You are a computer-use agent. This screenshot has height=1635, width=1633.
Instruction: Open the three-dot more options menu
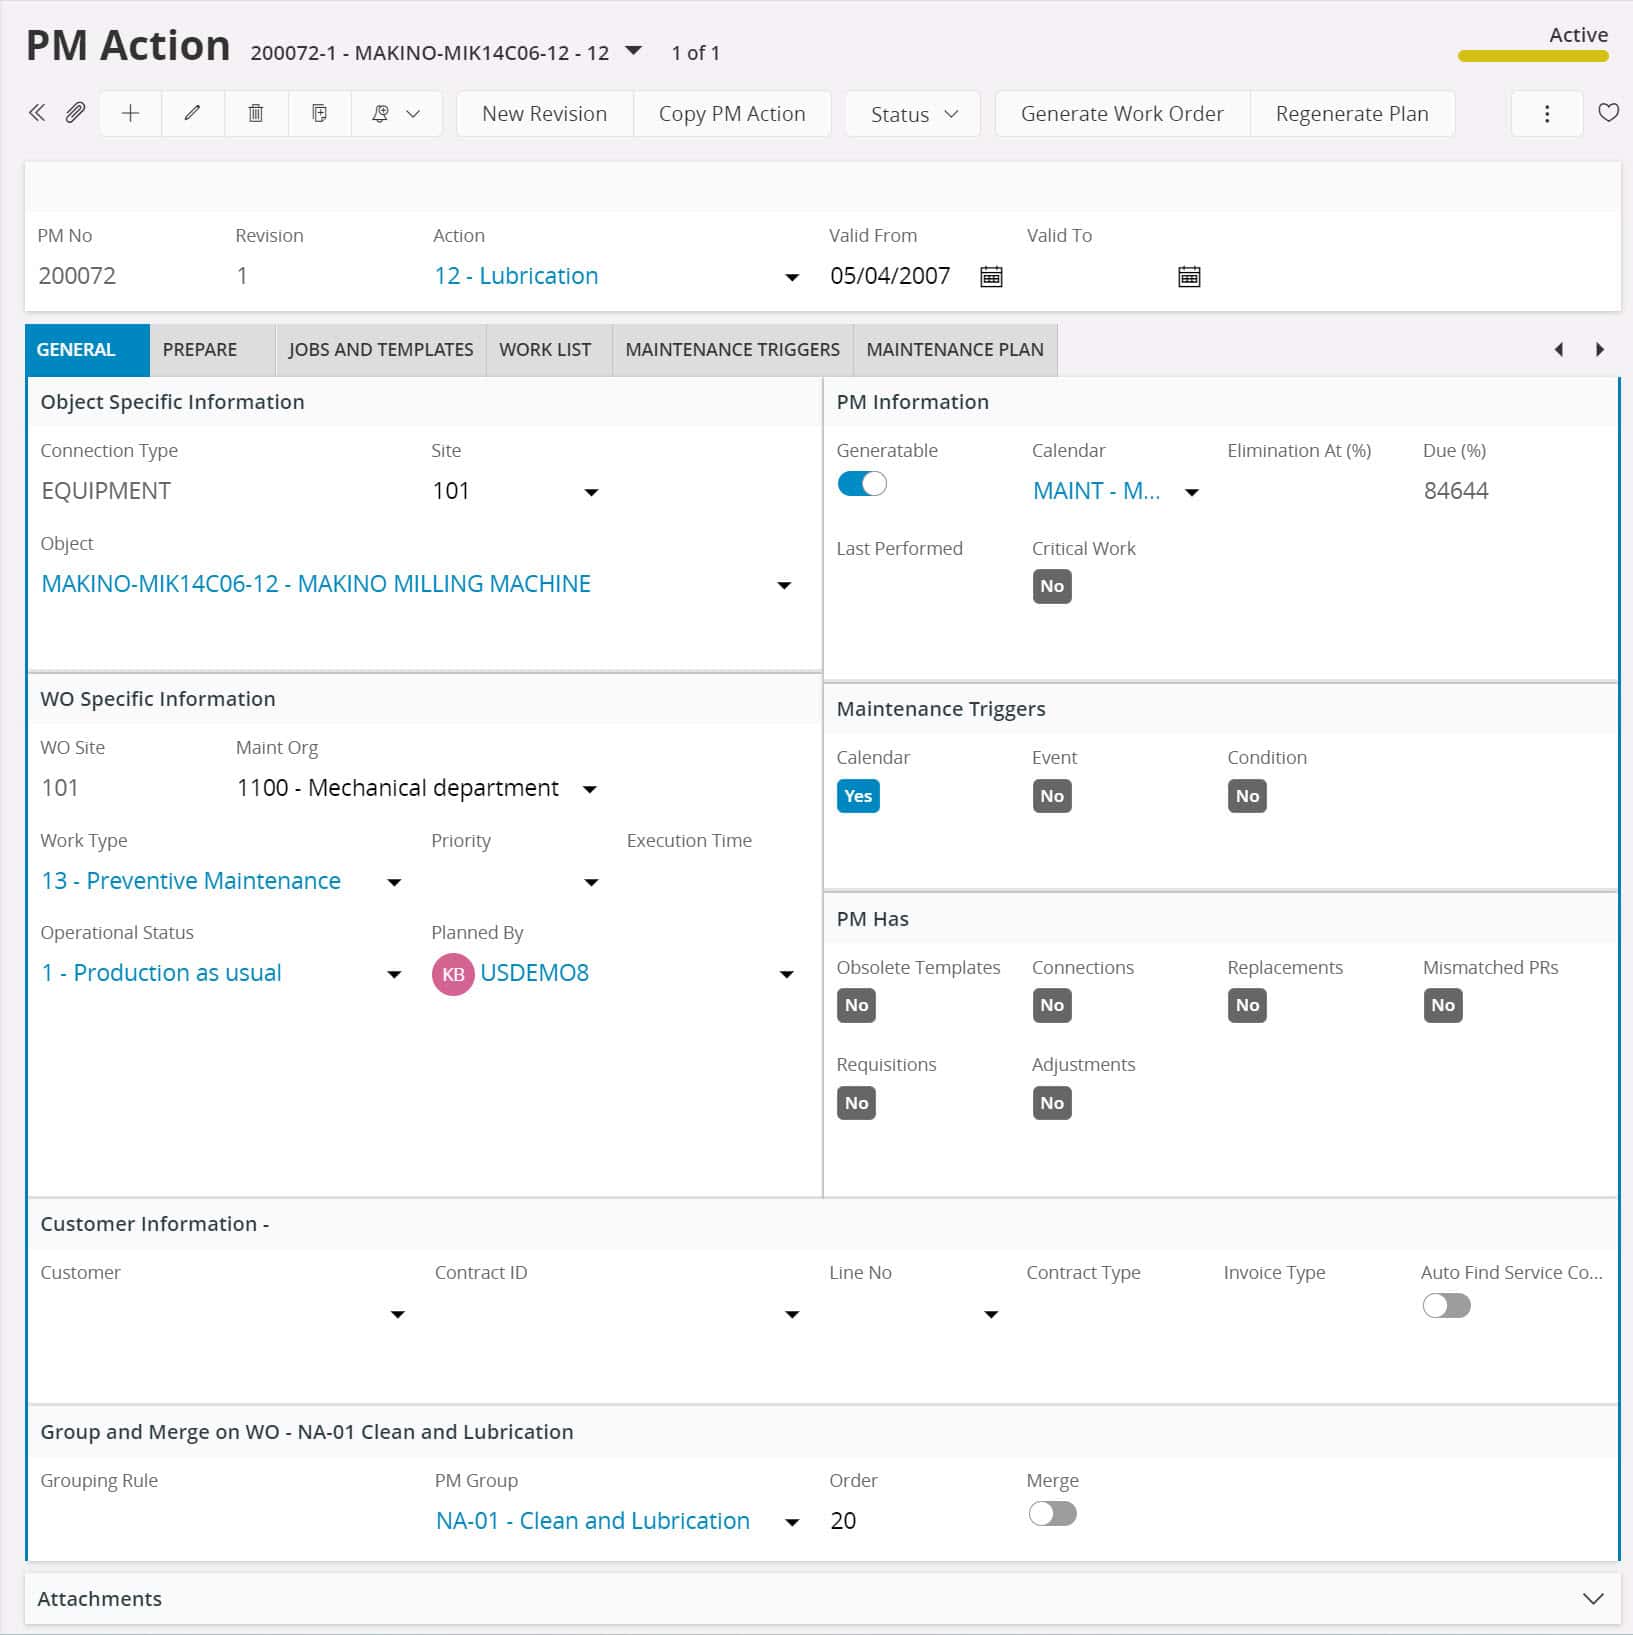(1546, 113)
